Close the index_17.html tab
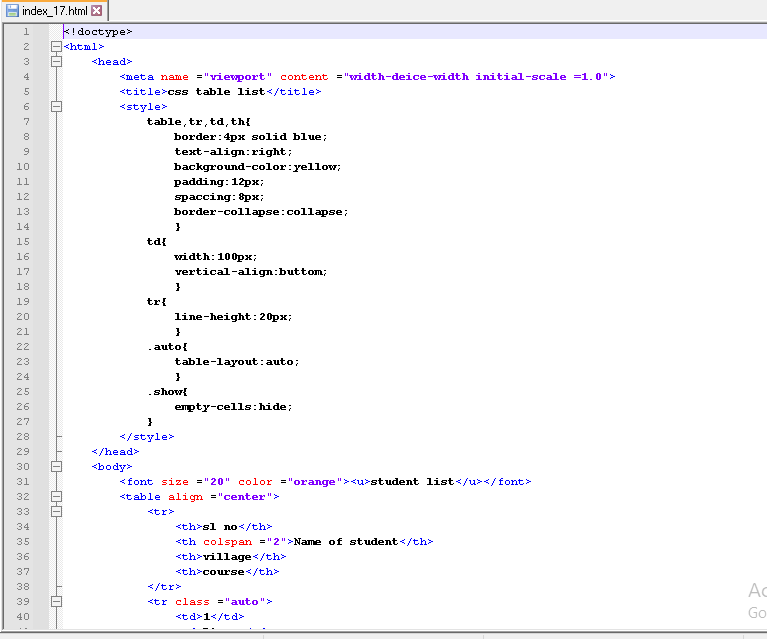 coord(97,11)
